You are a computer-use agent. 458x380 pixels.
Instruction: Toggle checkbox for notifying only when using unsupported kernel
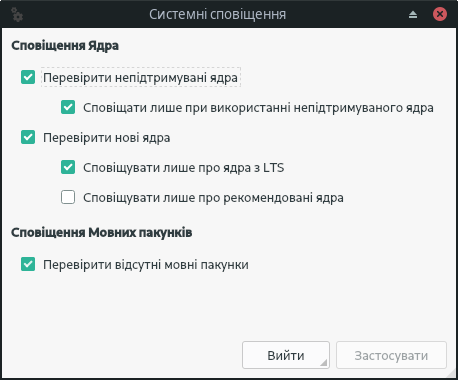click(x=68, y=107)
